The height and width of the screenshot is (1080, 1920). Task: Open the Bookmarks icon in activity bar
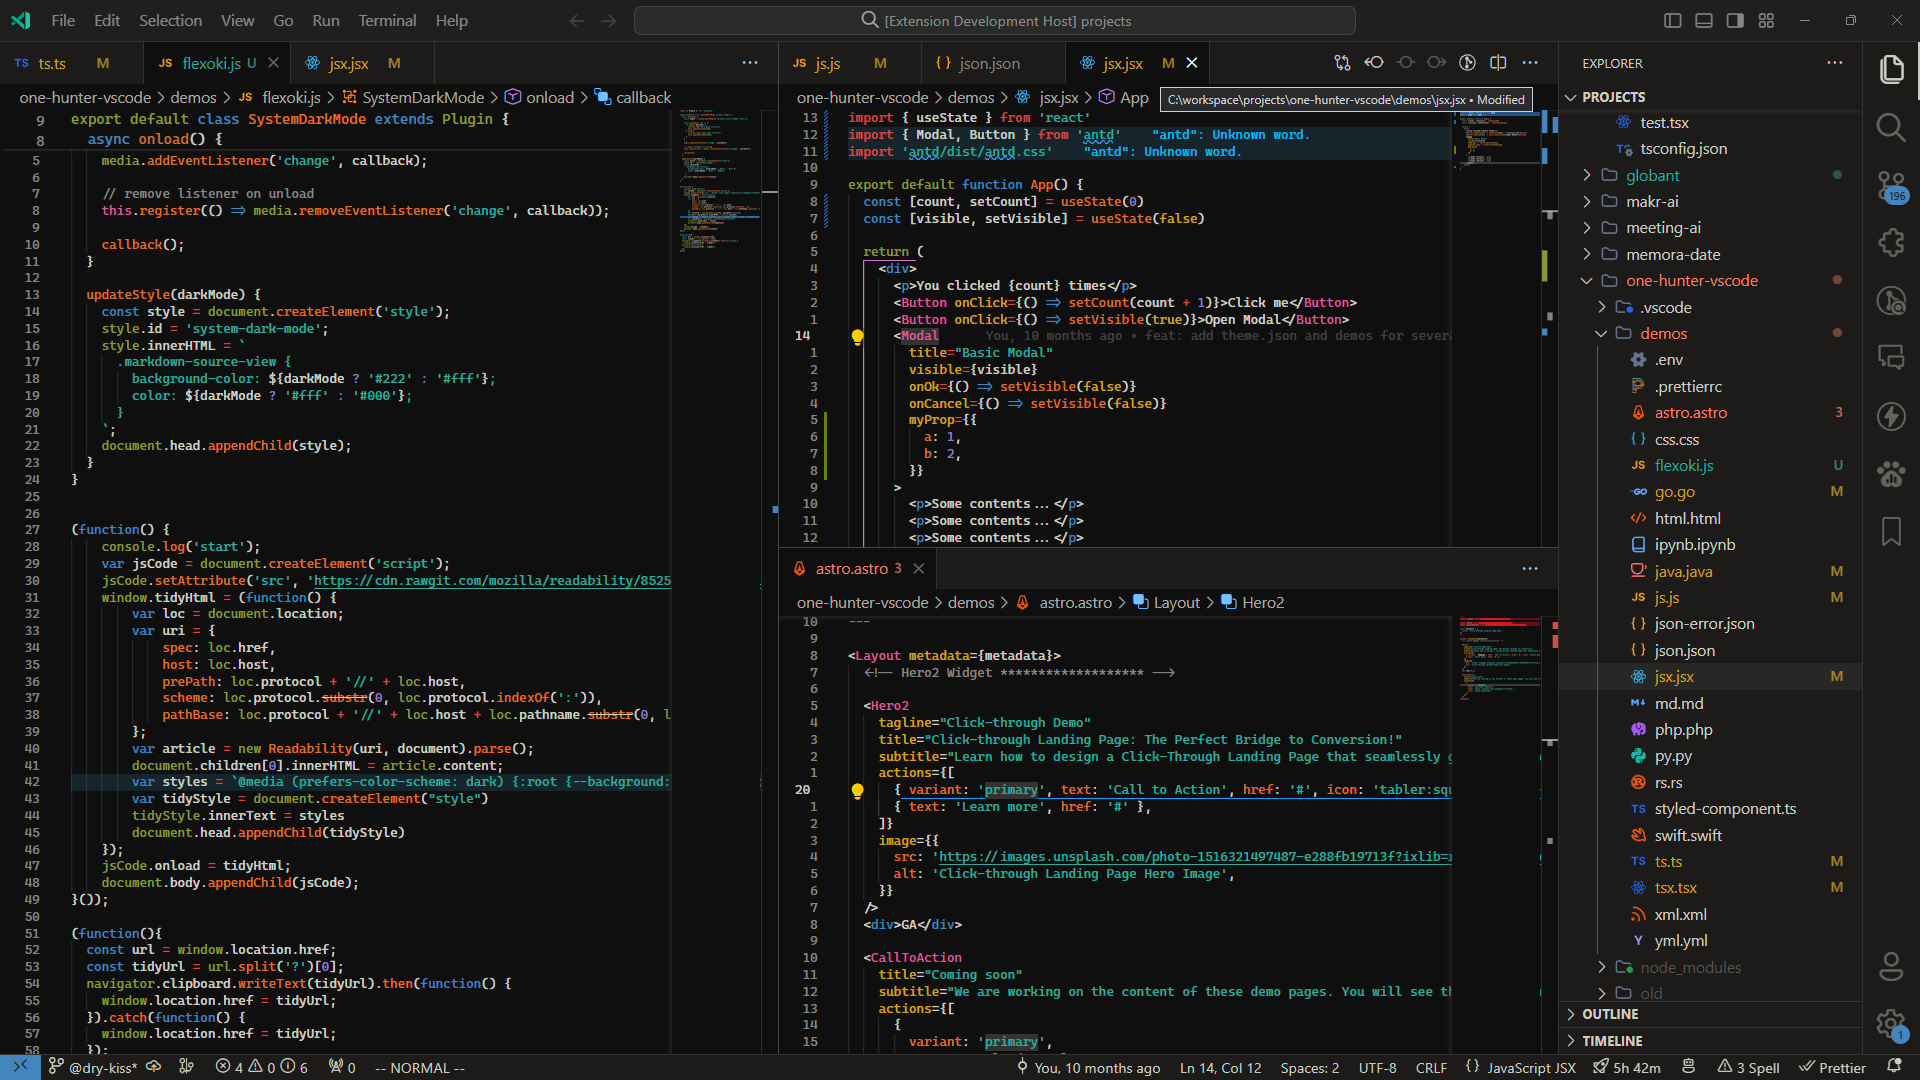(1890, 531)
